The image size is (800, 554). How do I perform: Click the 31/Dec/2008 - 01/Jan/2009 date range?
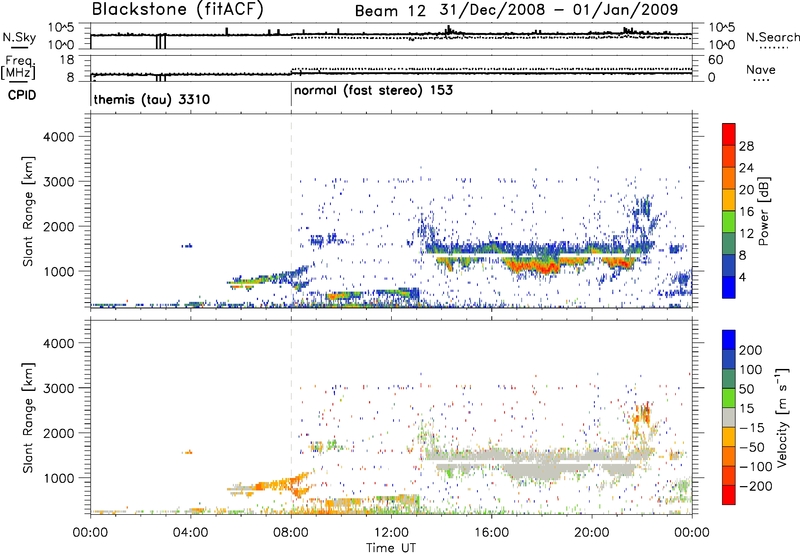click(x=559, y=10)
